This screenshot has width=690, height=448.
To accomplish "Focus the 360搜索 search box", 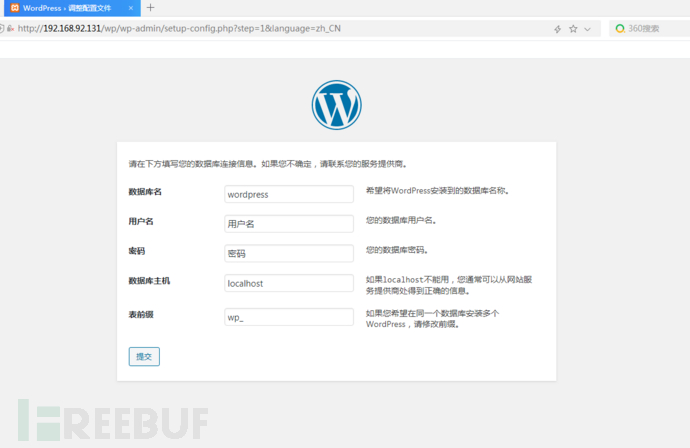I will coord(651,29).
